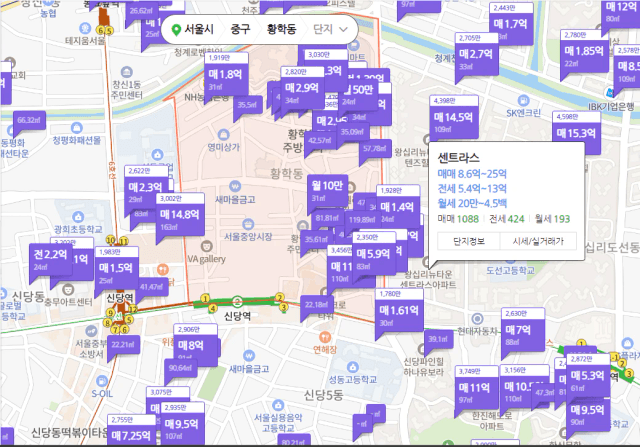Select the 매 7억 88㎡ marker
640x447 pixels.
[x=522, y=330]
